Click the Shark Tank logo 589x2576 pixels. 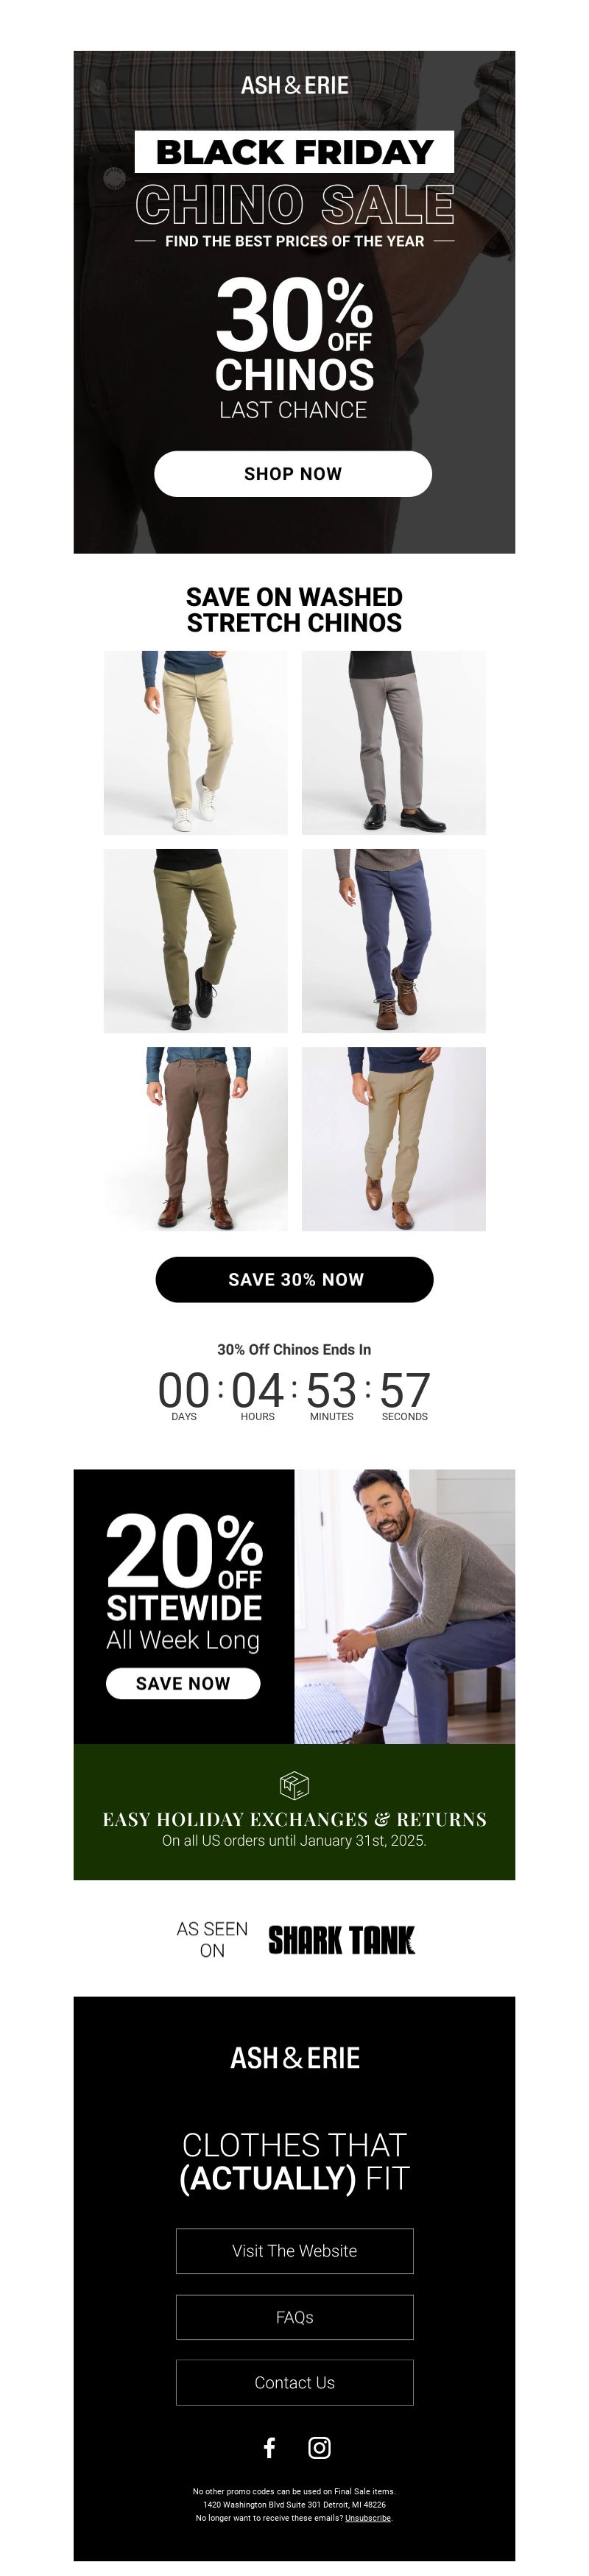341,1939
